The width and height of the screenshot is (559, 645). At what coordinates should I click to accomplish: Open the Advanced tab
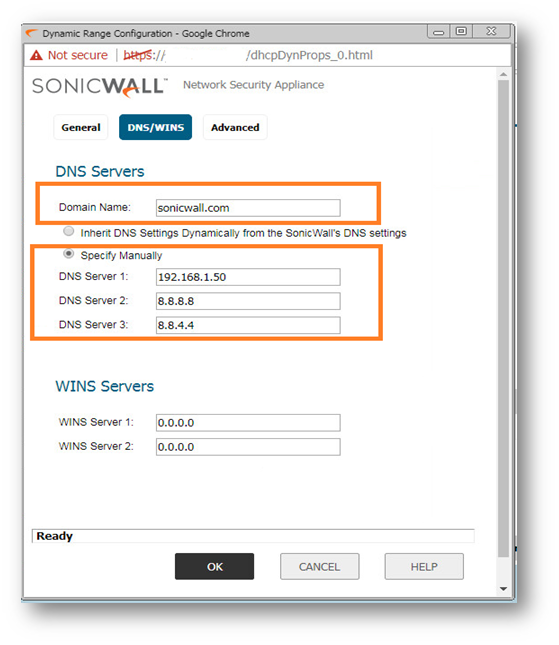click(235, 128)
